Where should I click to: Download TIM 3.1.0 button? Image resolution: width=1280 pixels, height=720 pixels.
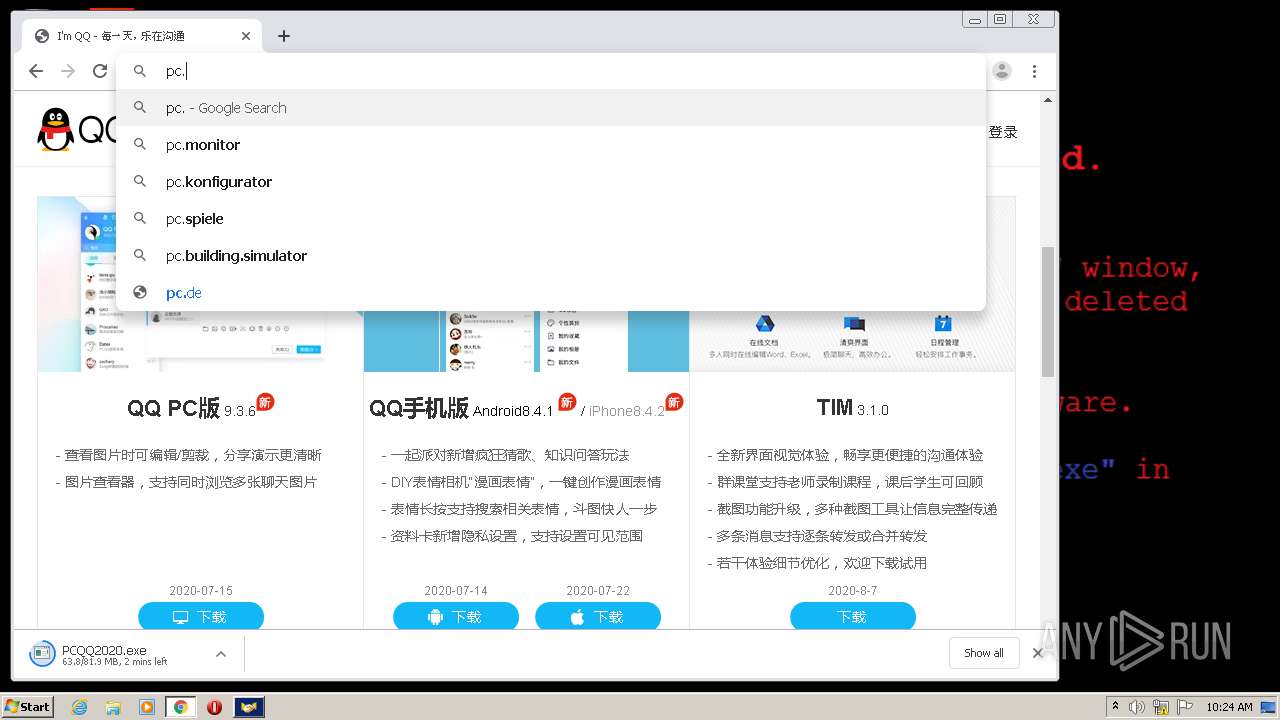pos(853,617)
